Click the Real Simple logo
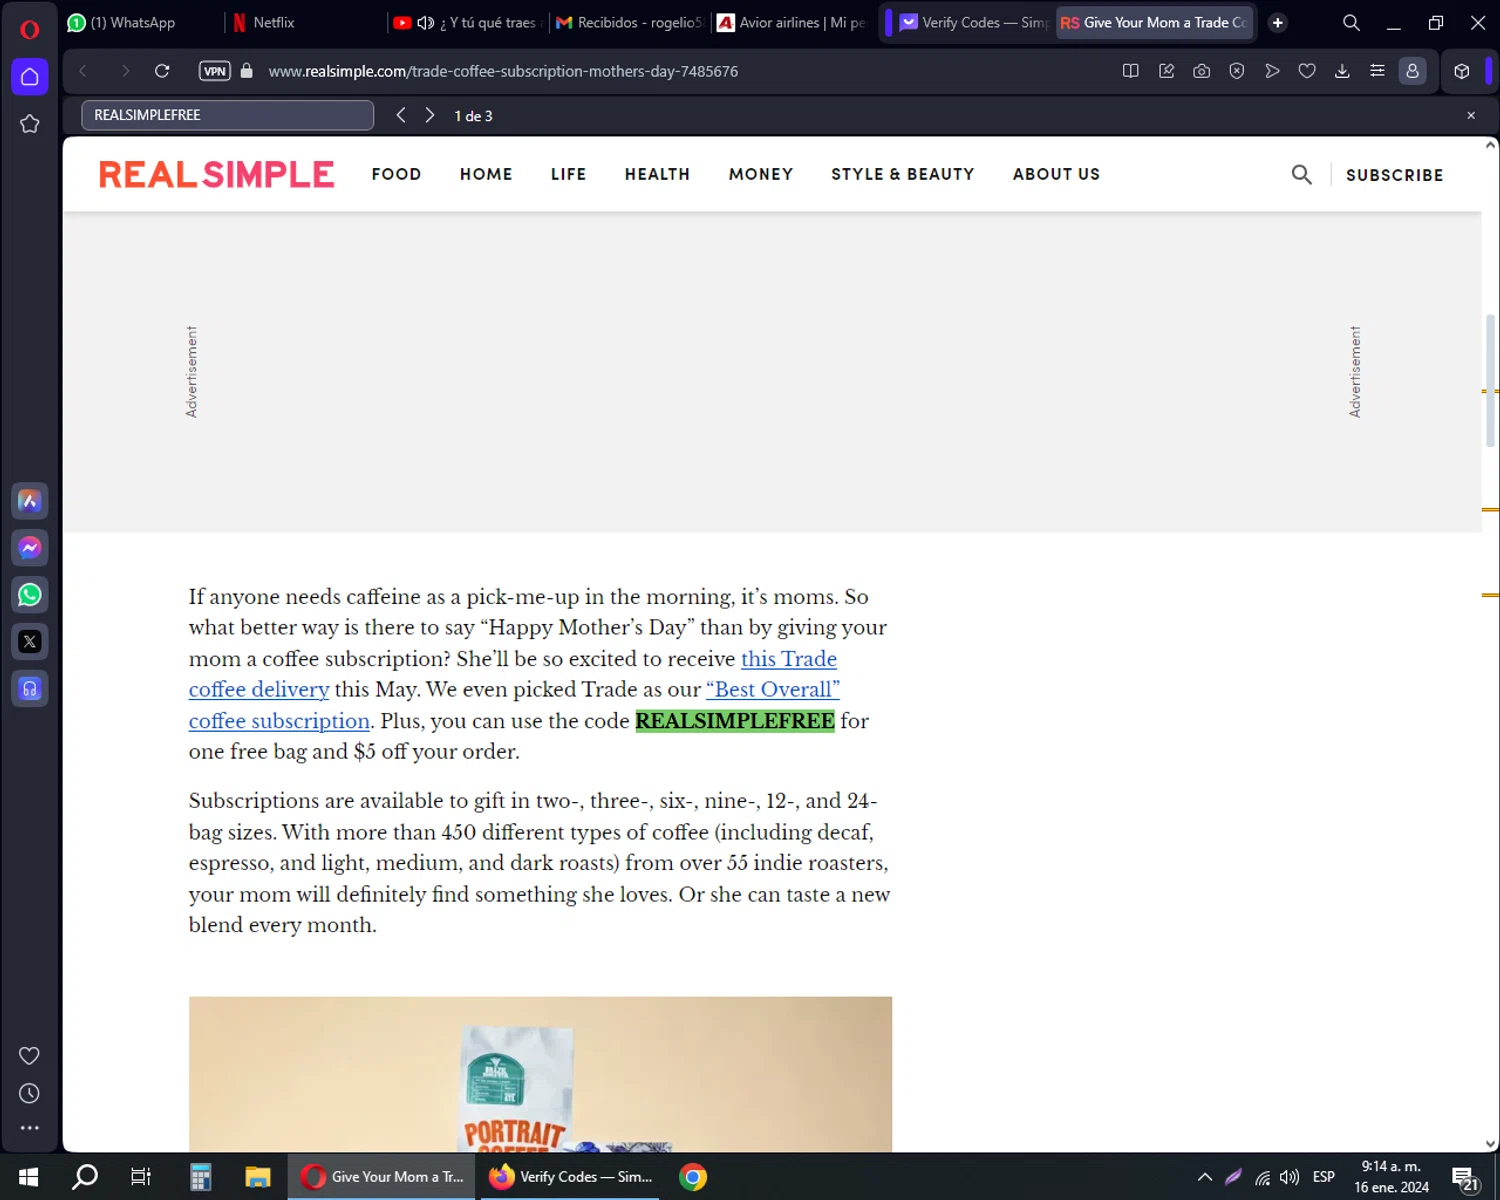The width and height of the screenshot is (1500, 1200). coord(216,174)
